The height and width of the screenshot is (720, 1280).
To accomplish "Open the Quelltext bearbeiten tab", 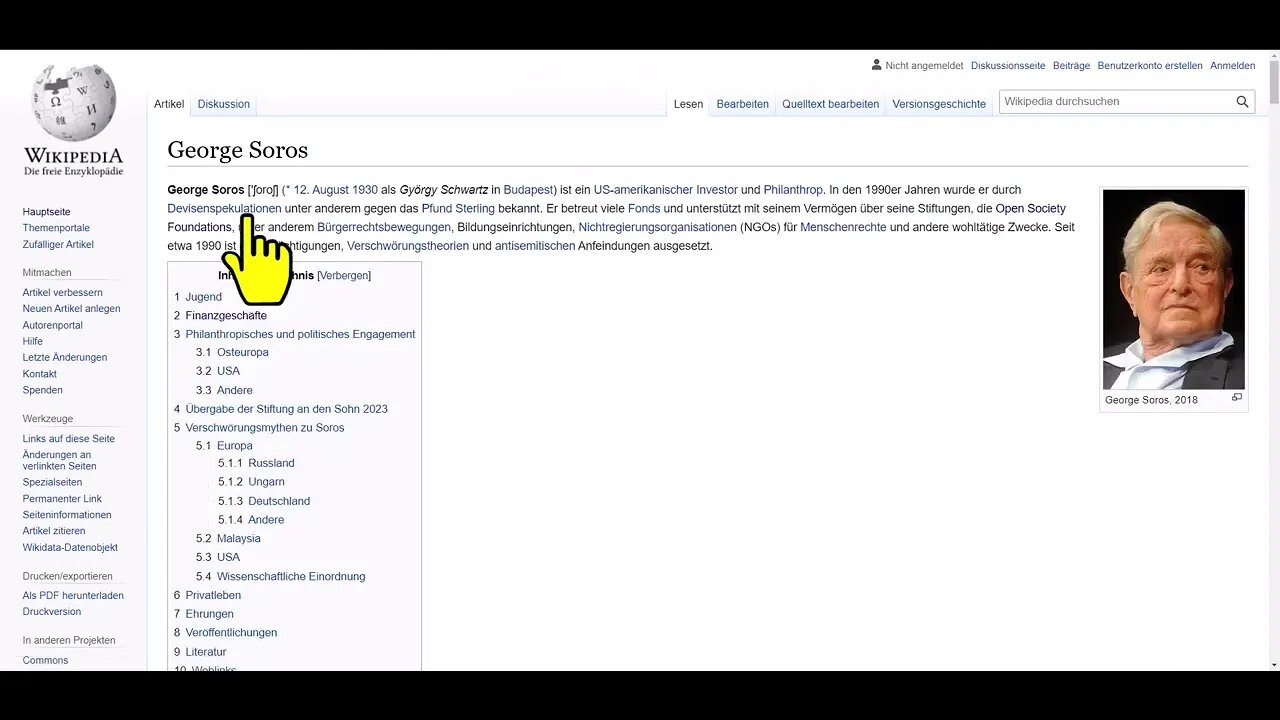I will [x=831, y=104].
